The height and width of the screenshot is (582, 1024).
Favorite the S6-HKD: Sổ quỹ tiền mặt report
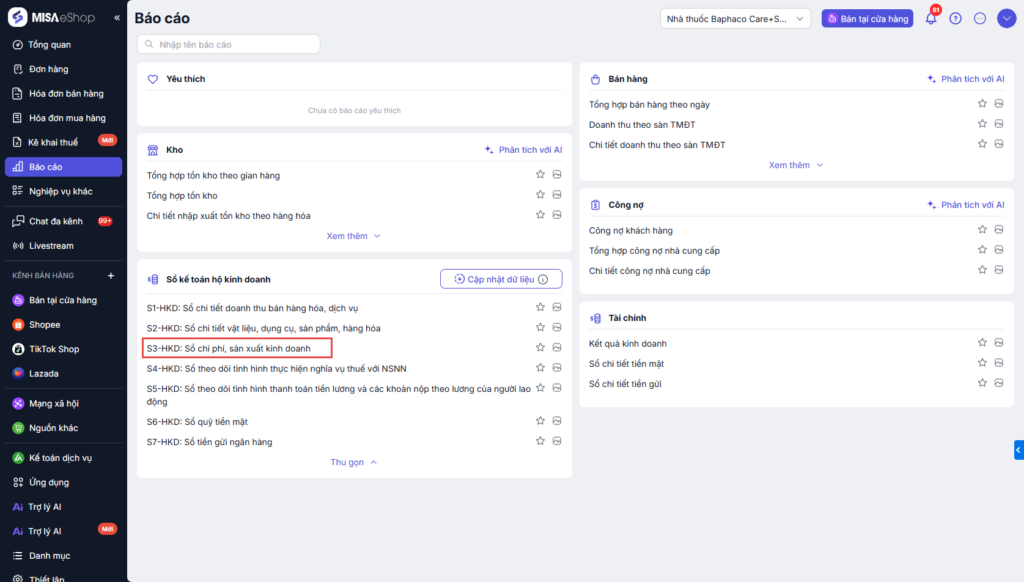540,421
